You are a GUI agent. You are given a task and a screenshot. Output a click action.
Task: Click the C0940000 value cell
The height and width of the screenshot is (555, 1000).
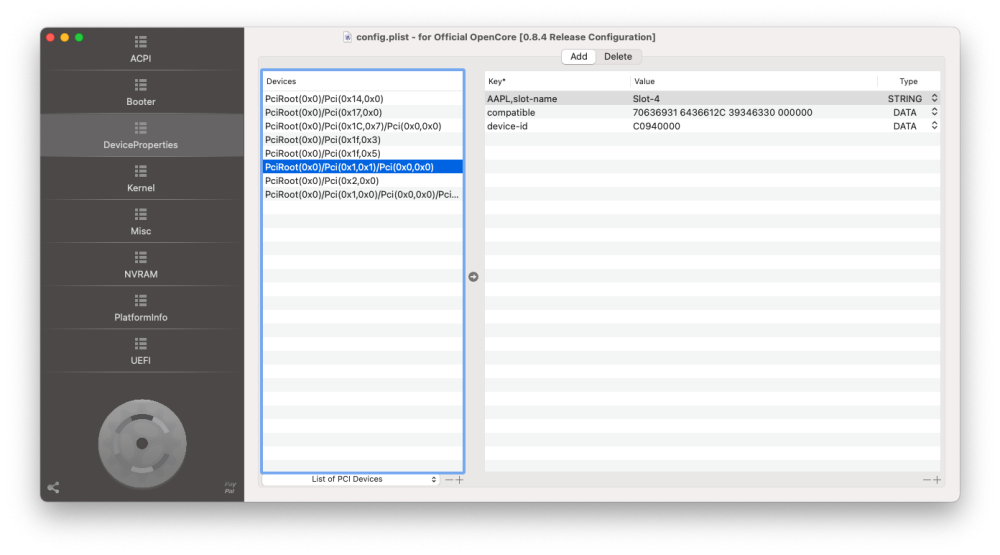coord(753,126)
